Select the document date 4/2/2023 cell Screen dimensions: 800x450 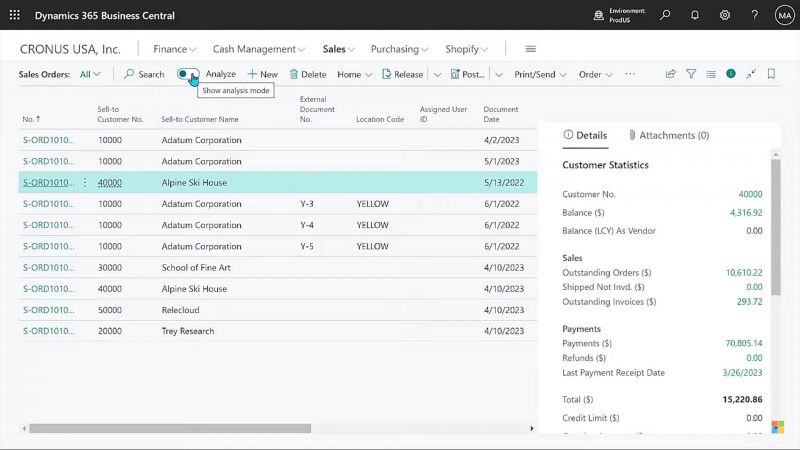(501, 140)
